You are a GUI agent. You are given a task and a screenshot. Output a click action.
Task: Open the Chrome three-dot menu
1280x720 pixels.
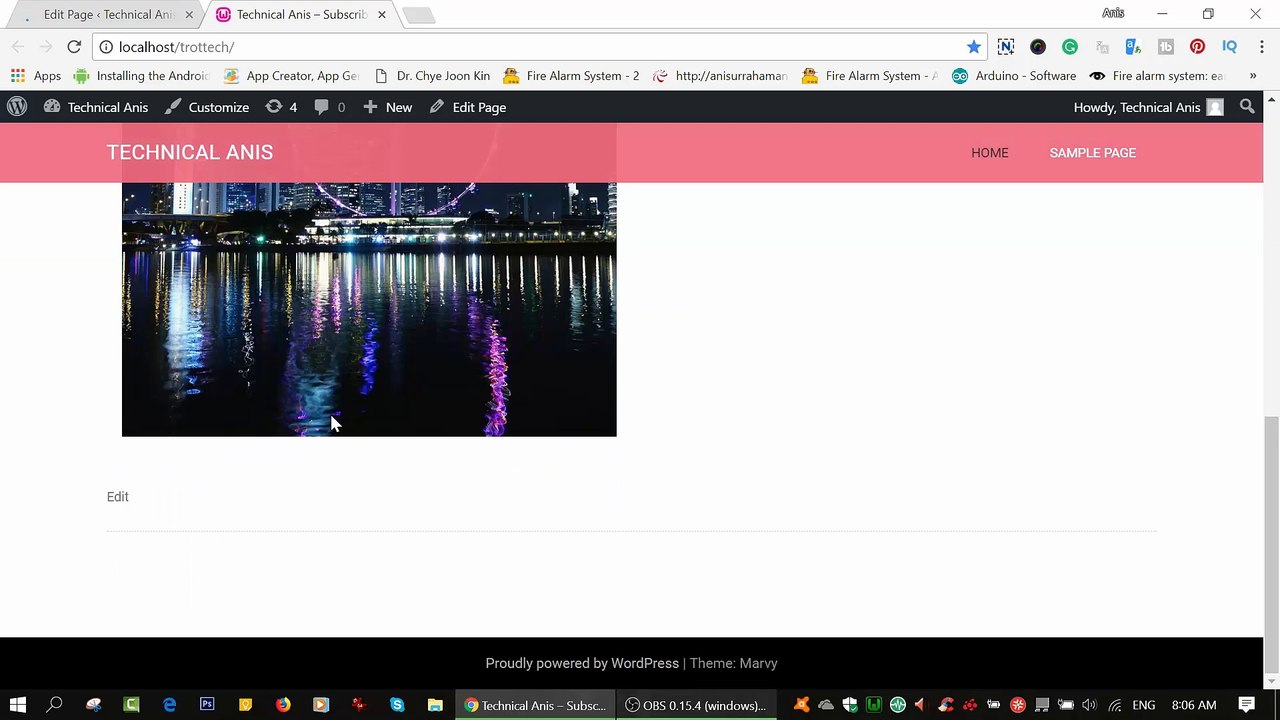[1261, 47]
